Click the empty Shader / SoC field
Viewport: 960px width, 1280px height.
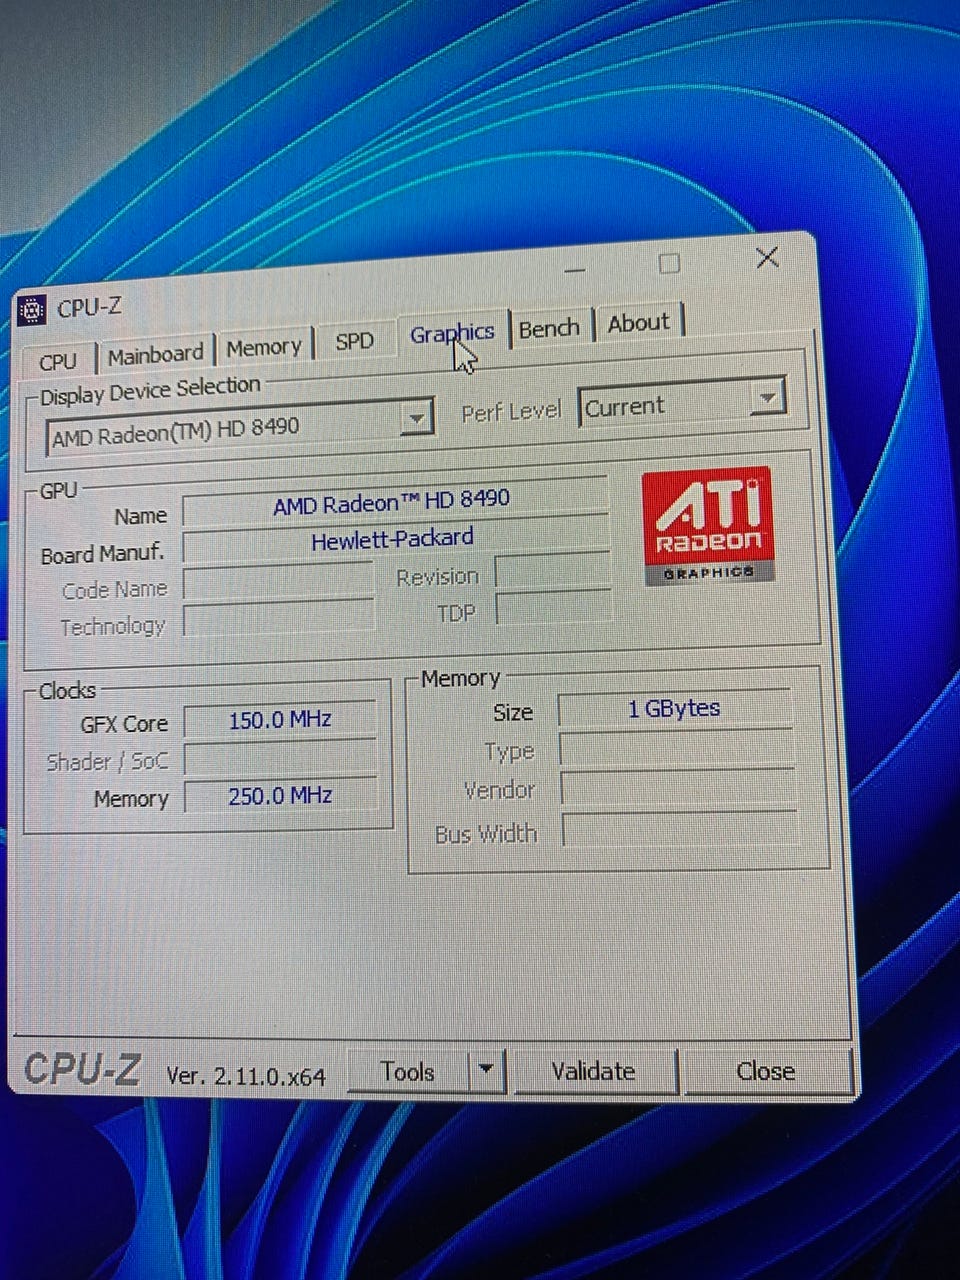pos(281,759)
